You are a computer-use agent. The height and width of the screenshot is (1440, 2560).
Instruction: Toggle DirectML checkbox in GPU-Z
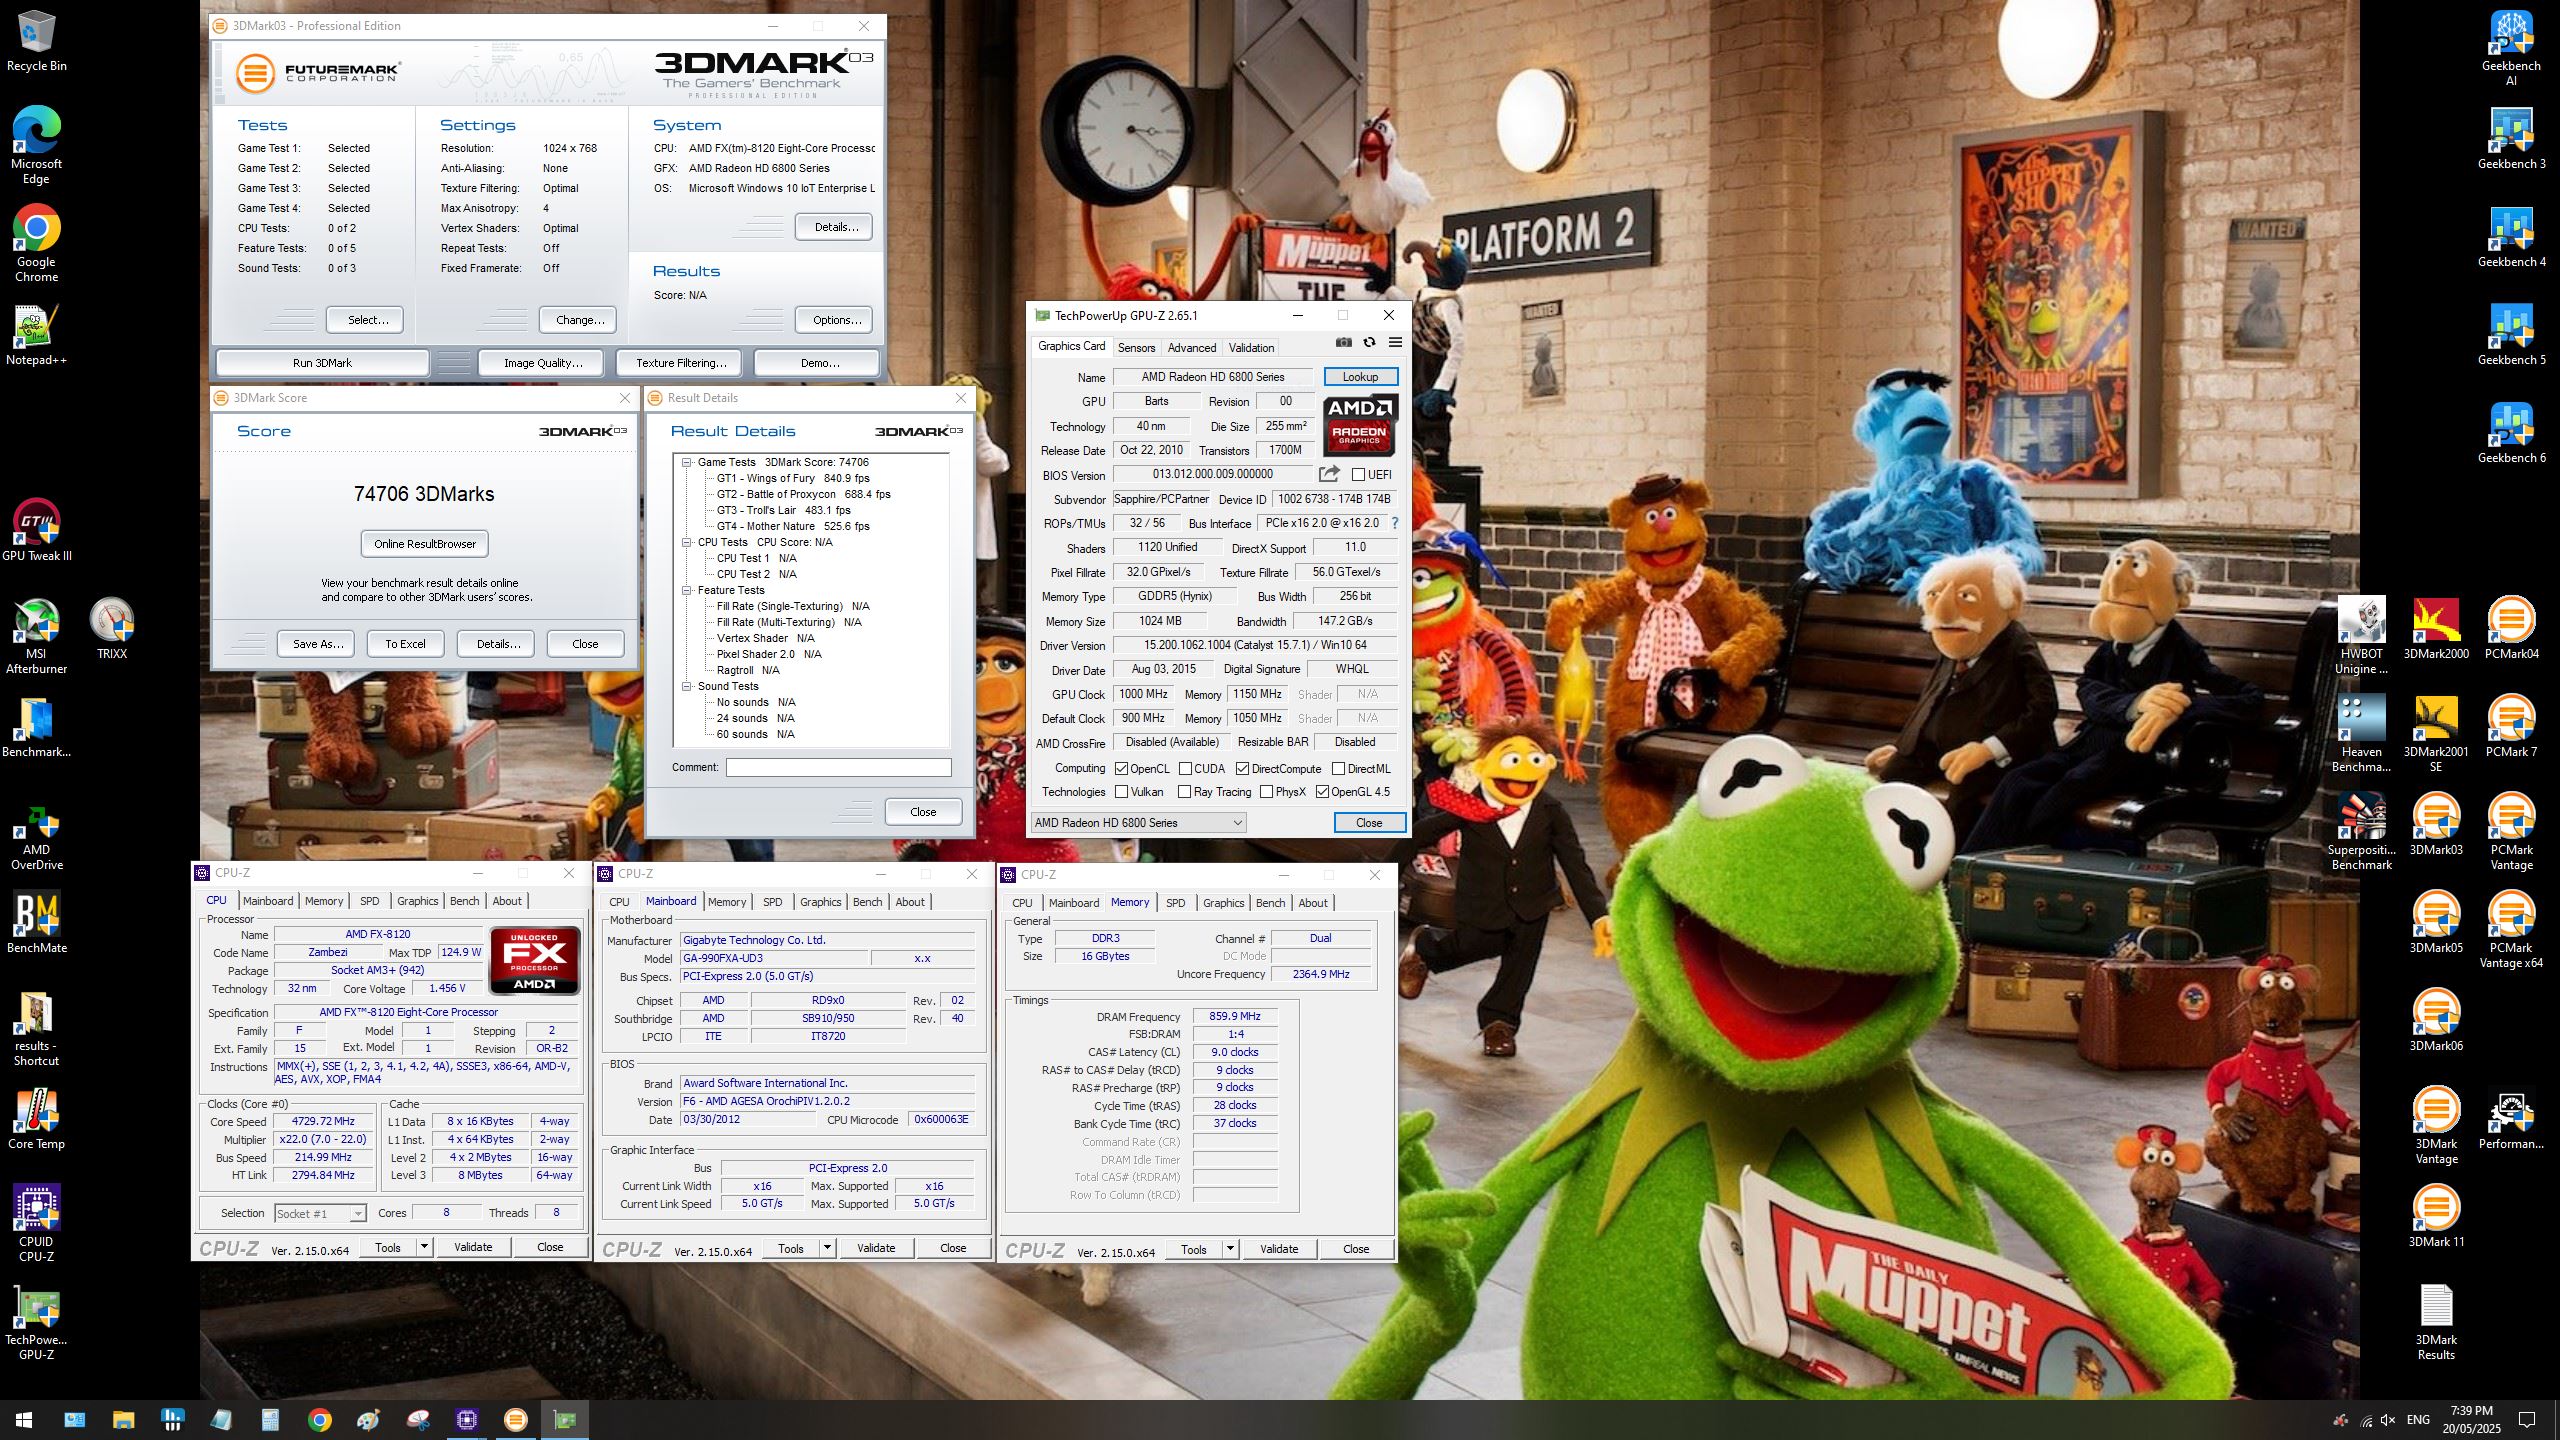click(1338, 769)
